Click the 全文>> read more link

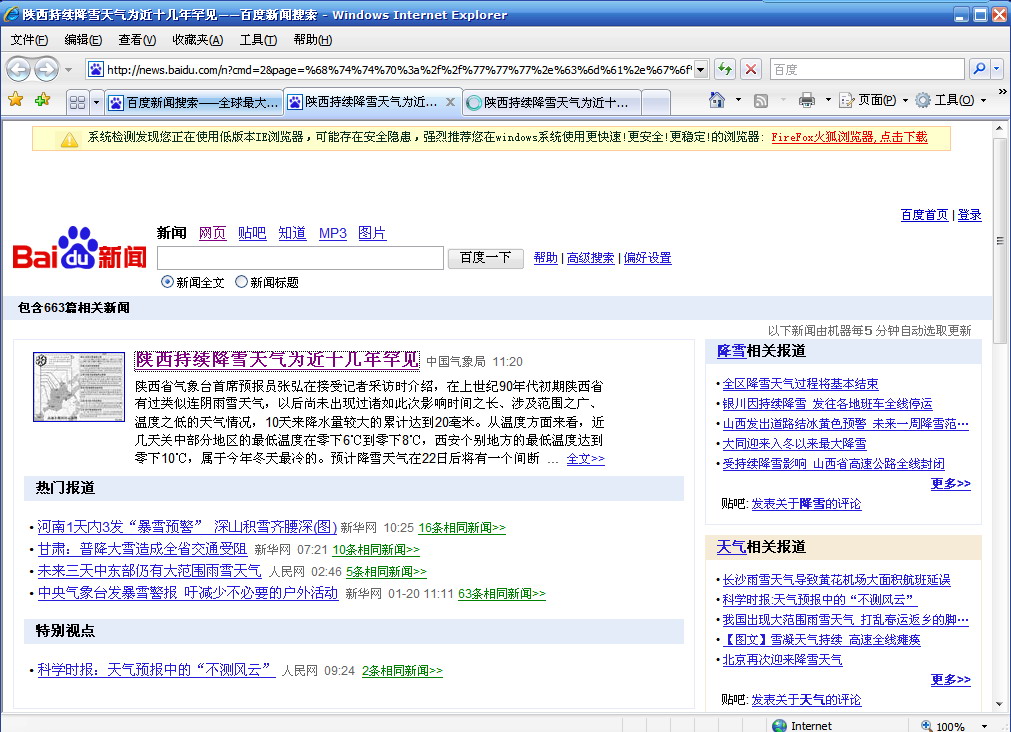click(x=585, y=459)
